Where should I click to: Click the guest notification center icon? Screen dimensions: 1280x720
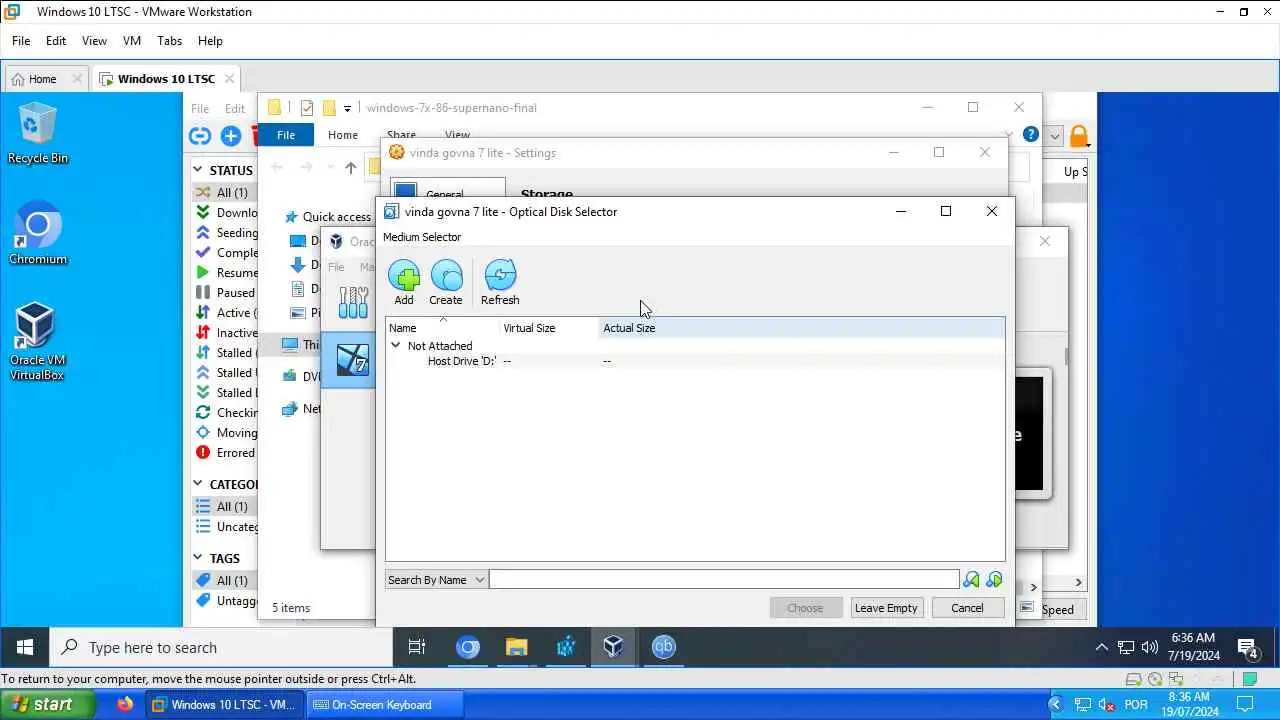tap(1248, 648)
